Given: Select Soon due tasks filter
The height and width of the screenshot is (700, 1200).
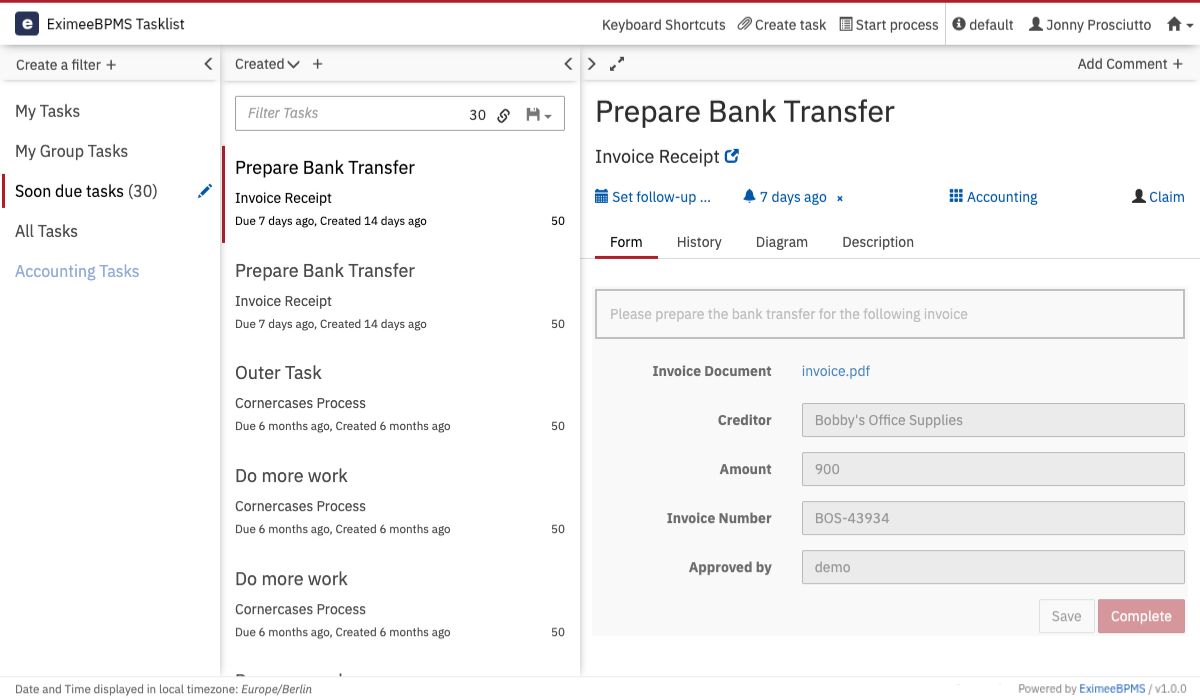Looking at the screenshot, I should [x=86, y=191].
